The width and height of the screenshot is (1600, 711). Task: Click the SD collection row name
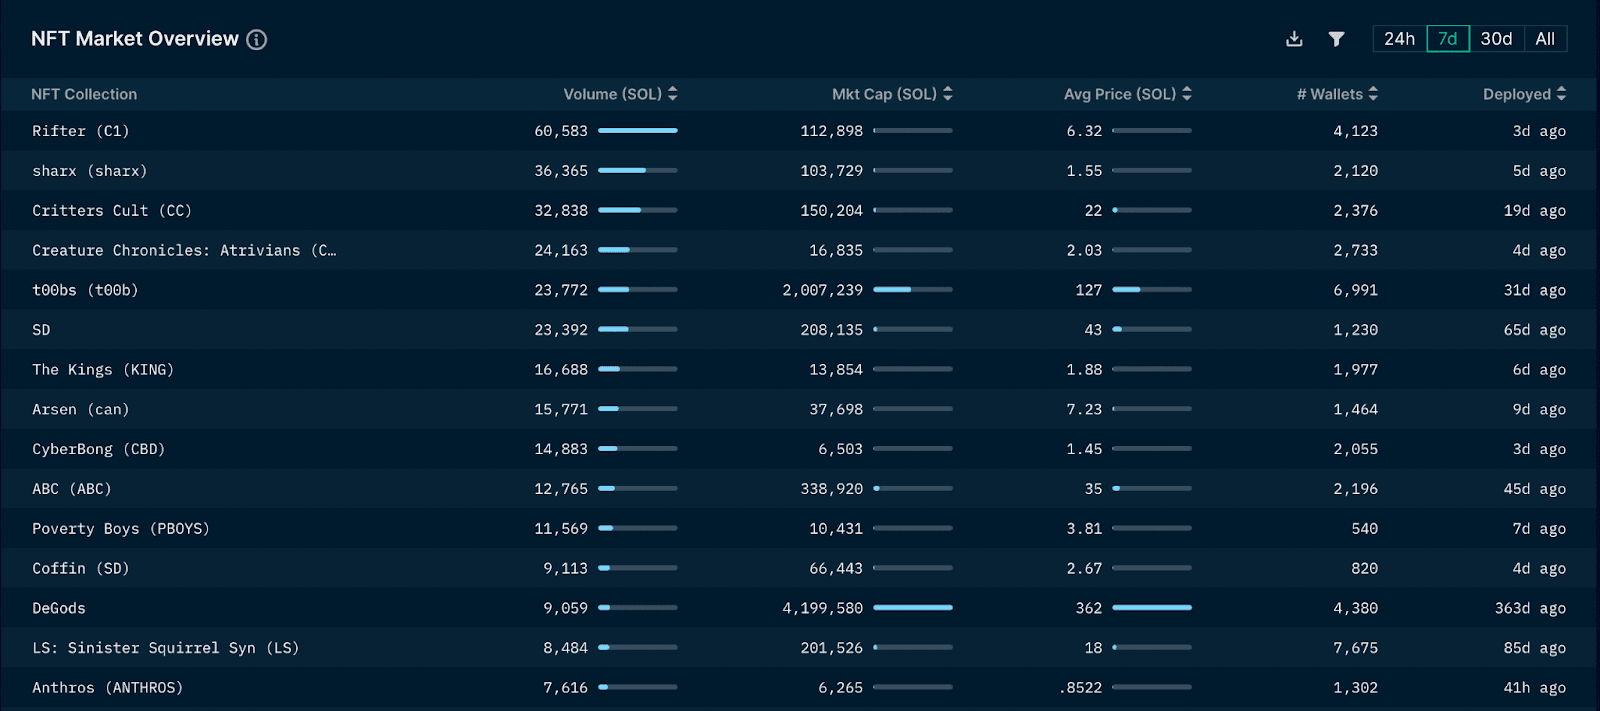(41, 330)
